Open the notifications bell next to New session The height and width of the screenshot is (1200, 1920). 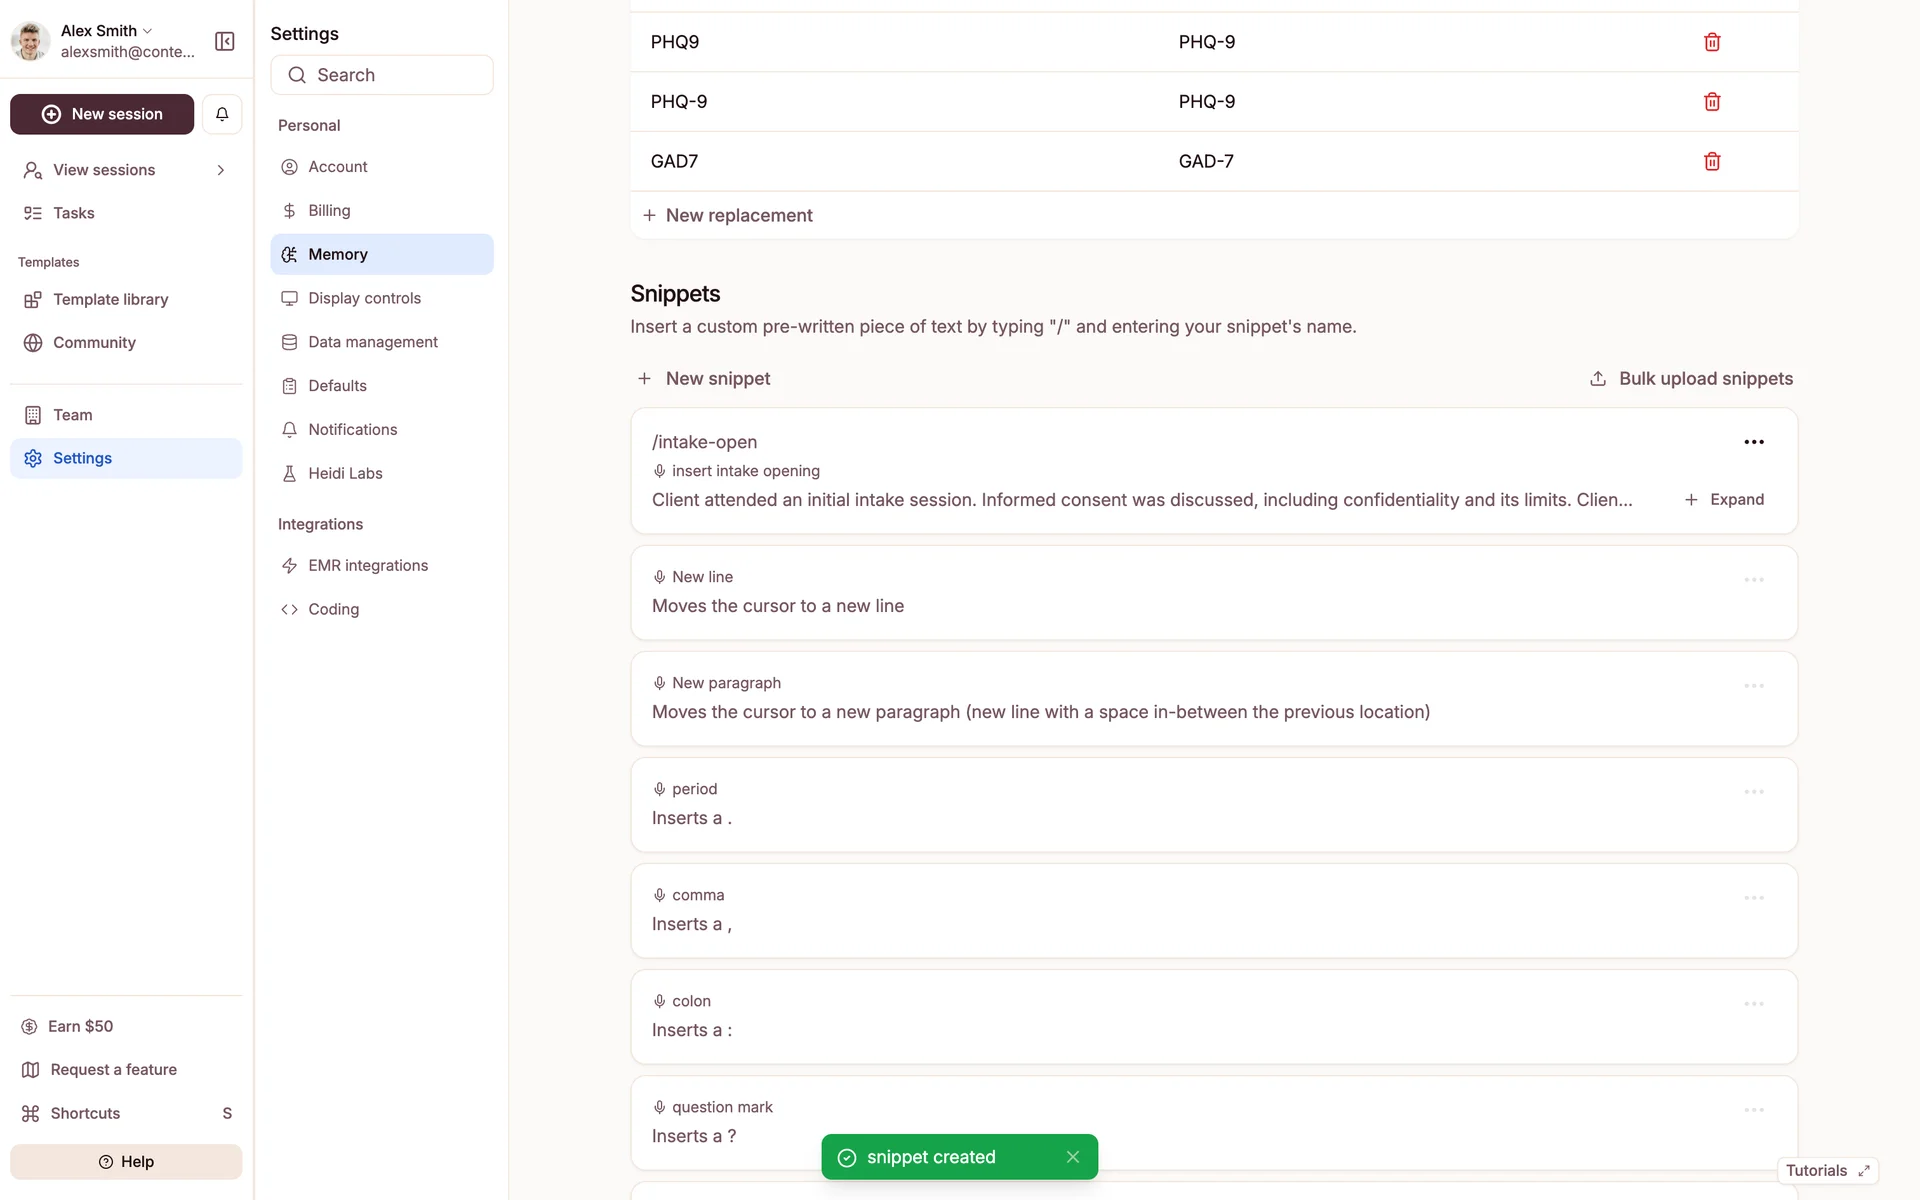pos(222,114)
